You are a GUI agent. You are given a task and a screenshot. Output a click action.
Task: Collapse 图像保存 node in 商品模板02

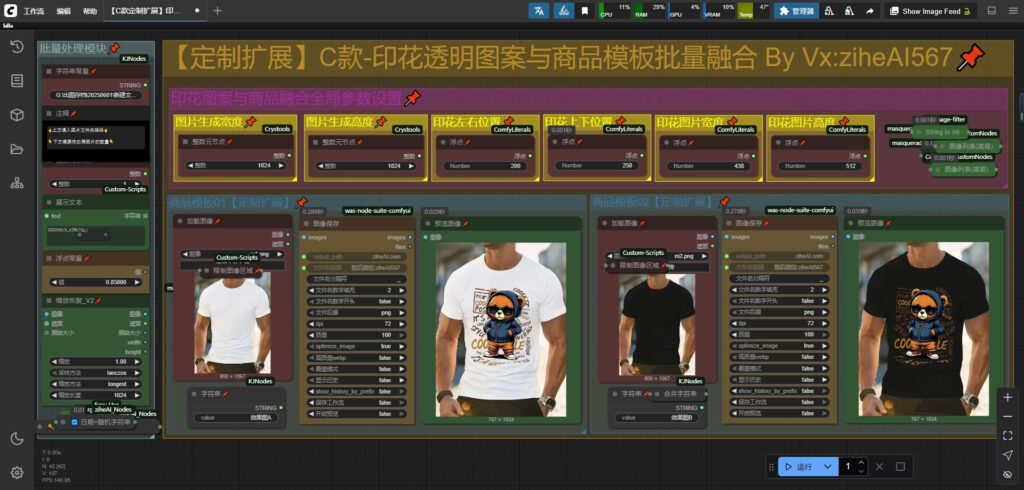point(730,223)
